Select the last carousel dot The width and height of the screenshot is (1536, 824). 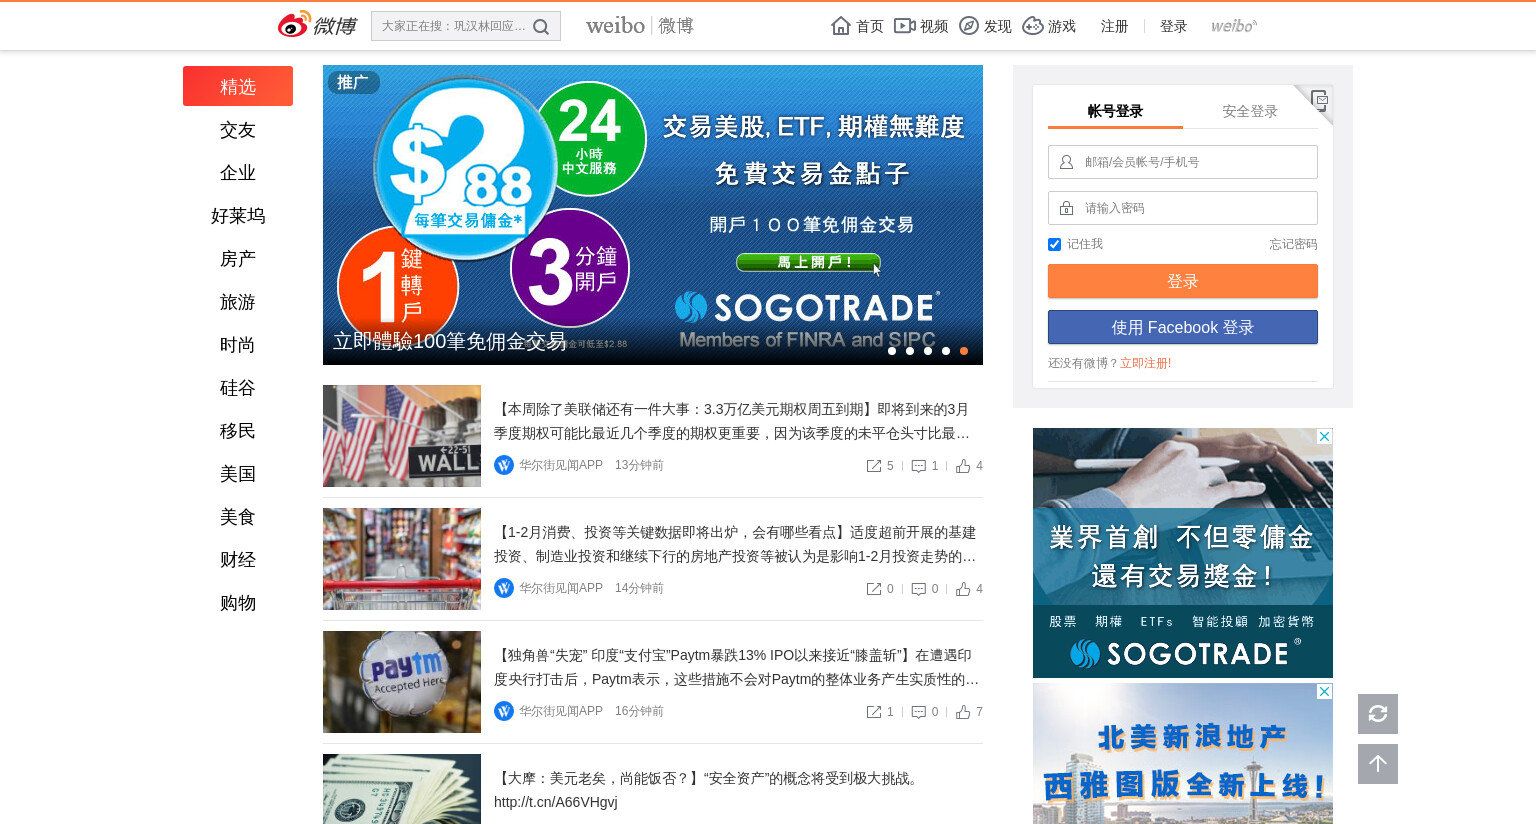click(x=963, y=351)
